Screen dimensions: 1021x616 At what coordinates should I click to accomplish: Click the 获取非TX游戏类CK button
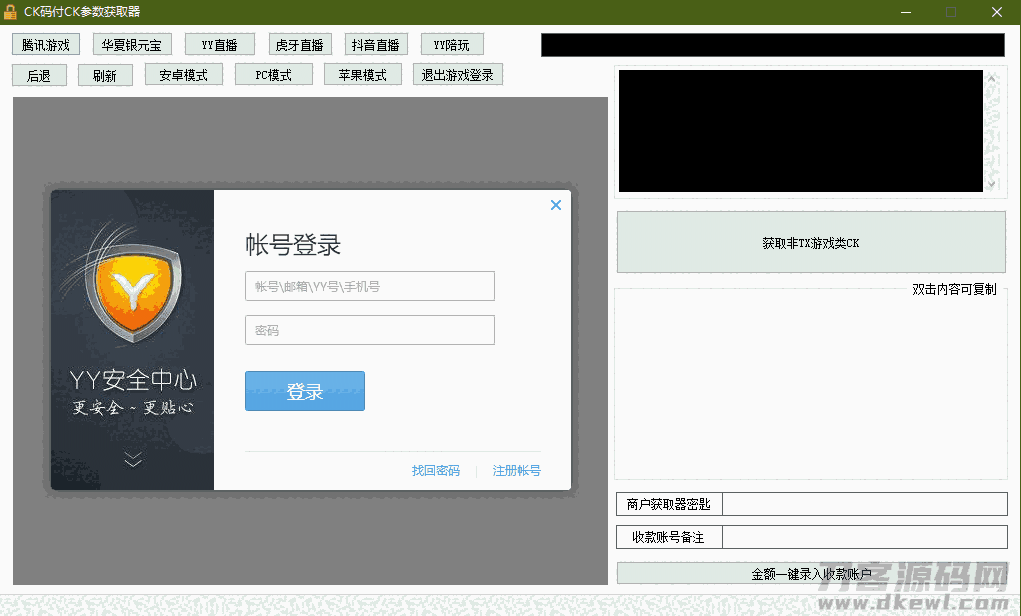tap(811, 242)
